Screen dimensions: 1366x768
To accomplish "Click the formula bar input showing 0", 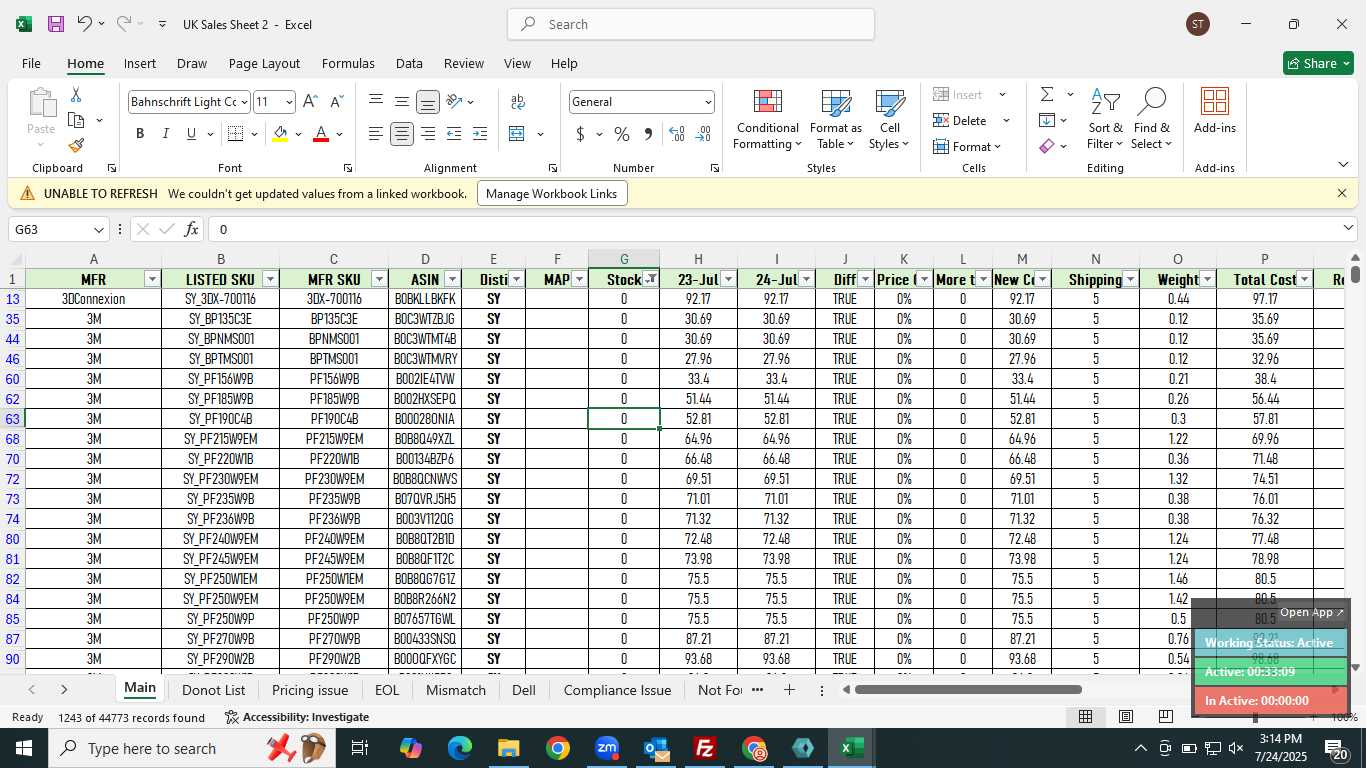I will click(776, 229).
